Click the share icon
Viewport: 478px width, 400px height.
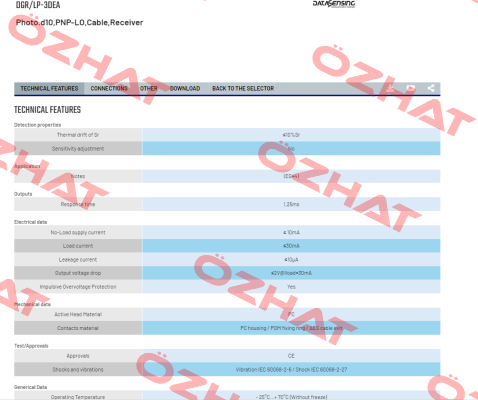pyautogui.click(x=431, y=88)
